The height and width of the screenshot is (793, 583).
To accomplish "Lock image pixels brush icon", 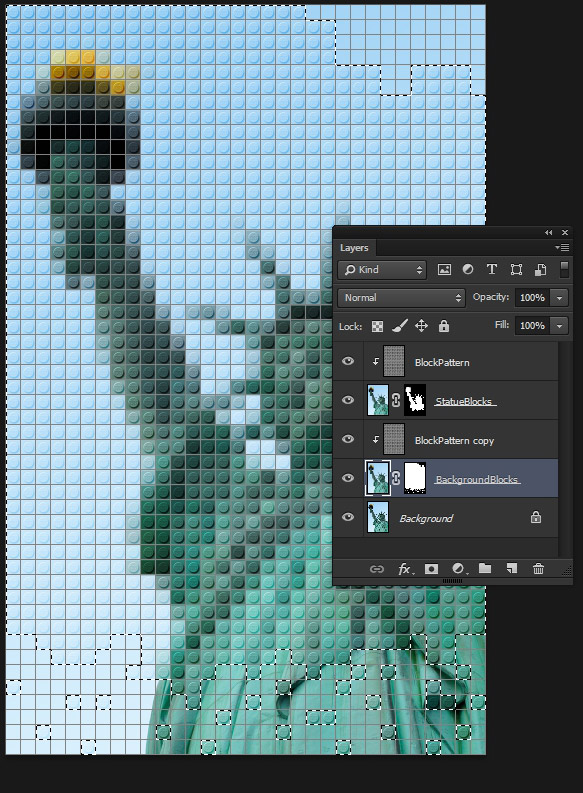I will (x=399, y=326).
